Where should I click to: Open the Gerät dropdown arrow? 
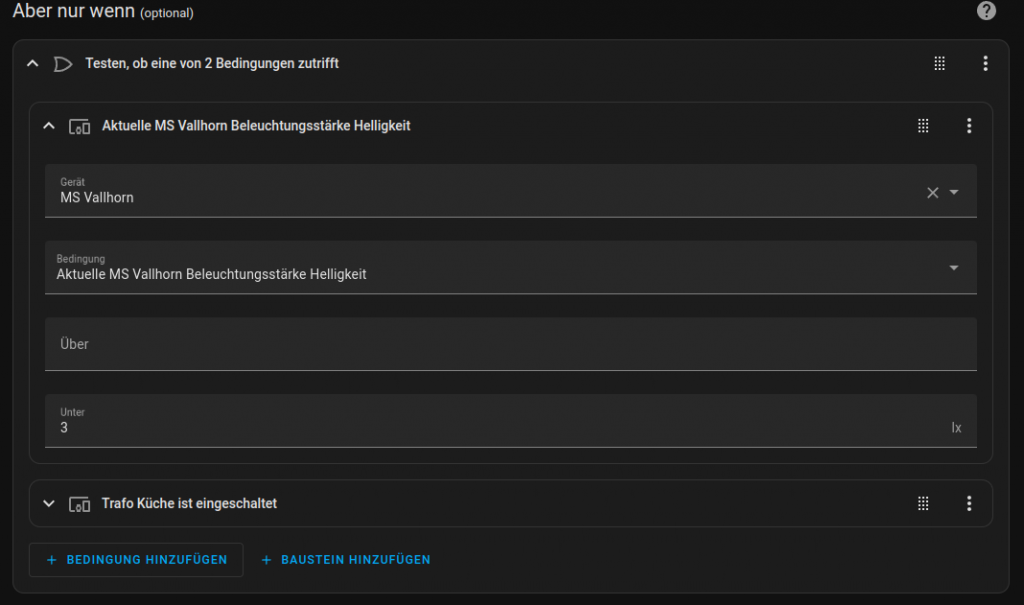tap(954, 192)
